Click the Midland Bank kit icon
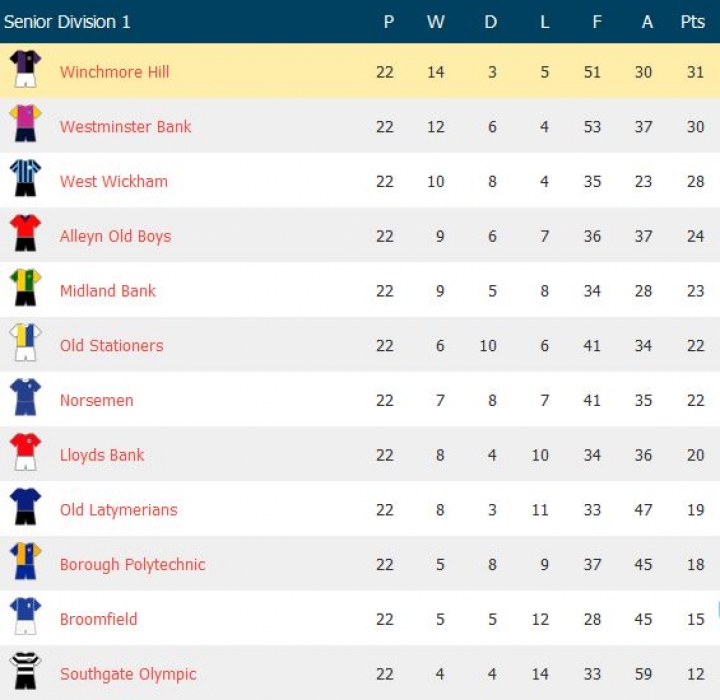720x700 pixels. coord(25,289)
